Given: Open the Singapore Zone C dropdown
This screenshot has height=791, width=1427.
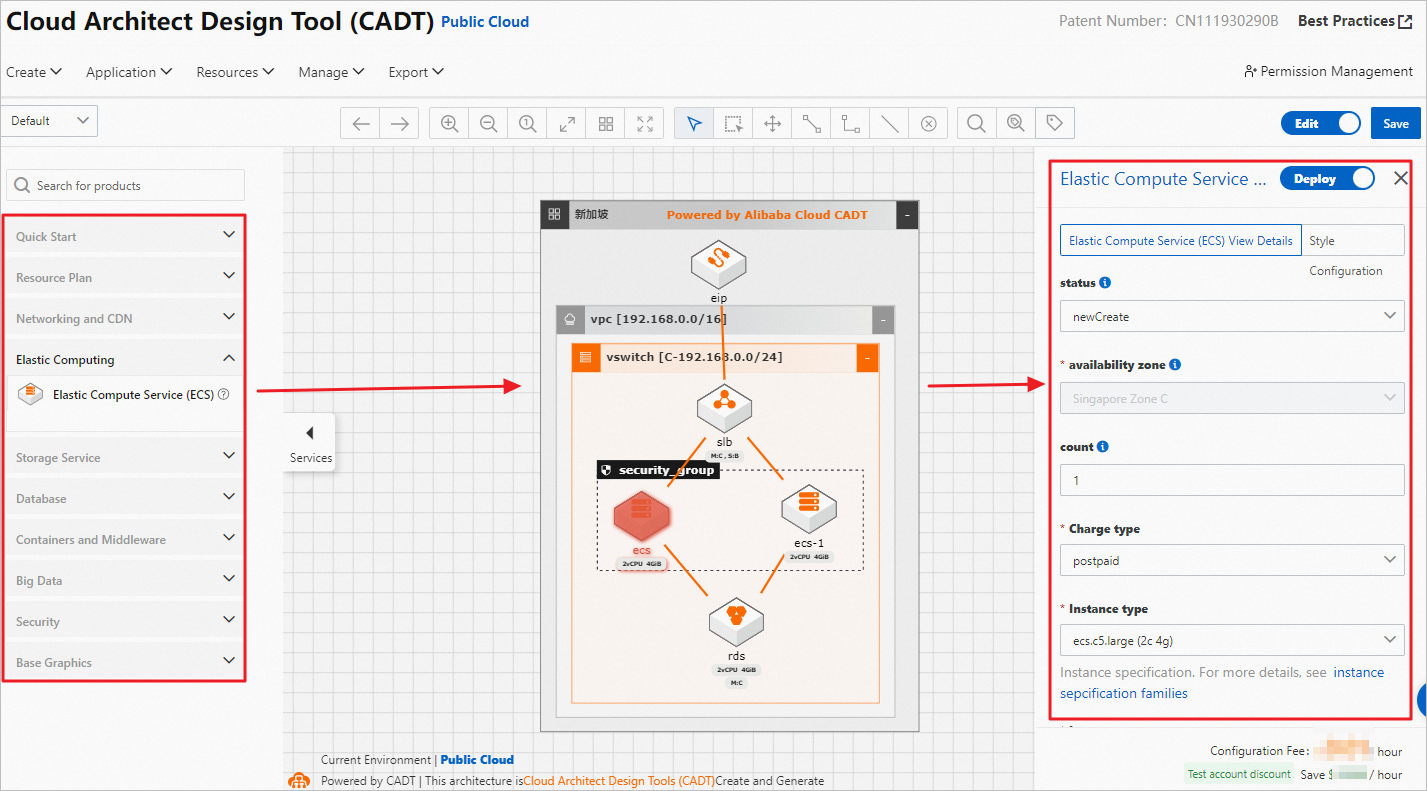Looking at the screenshot, I should 1232,398.
